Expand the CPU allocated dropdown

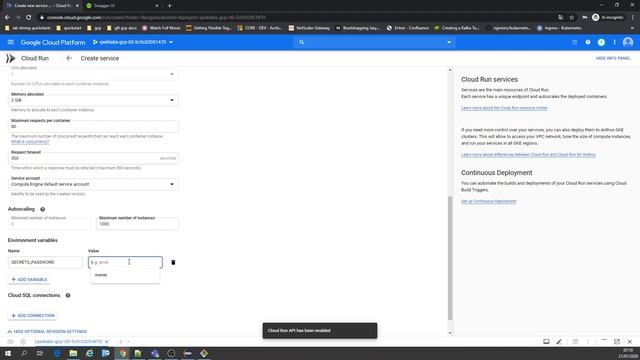172,74
